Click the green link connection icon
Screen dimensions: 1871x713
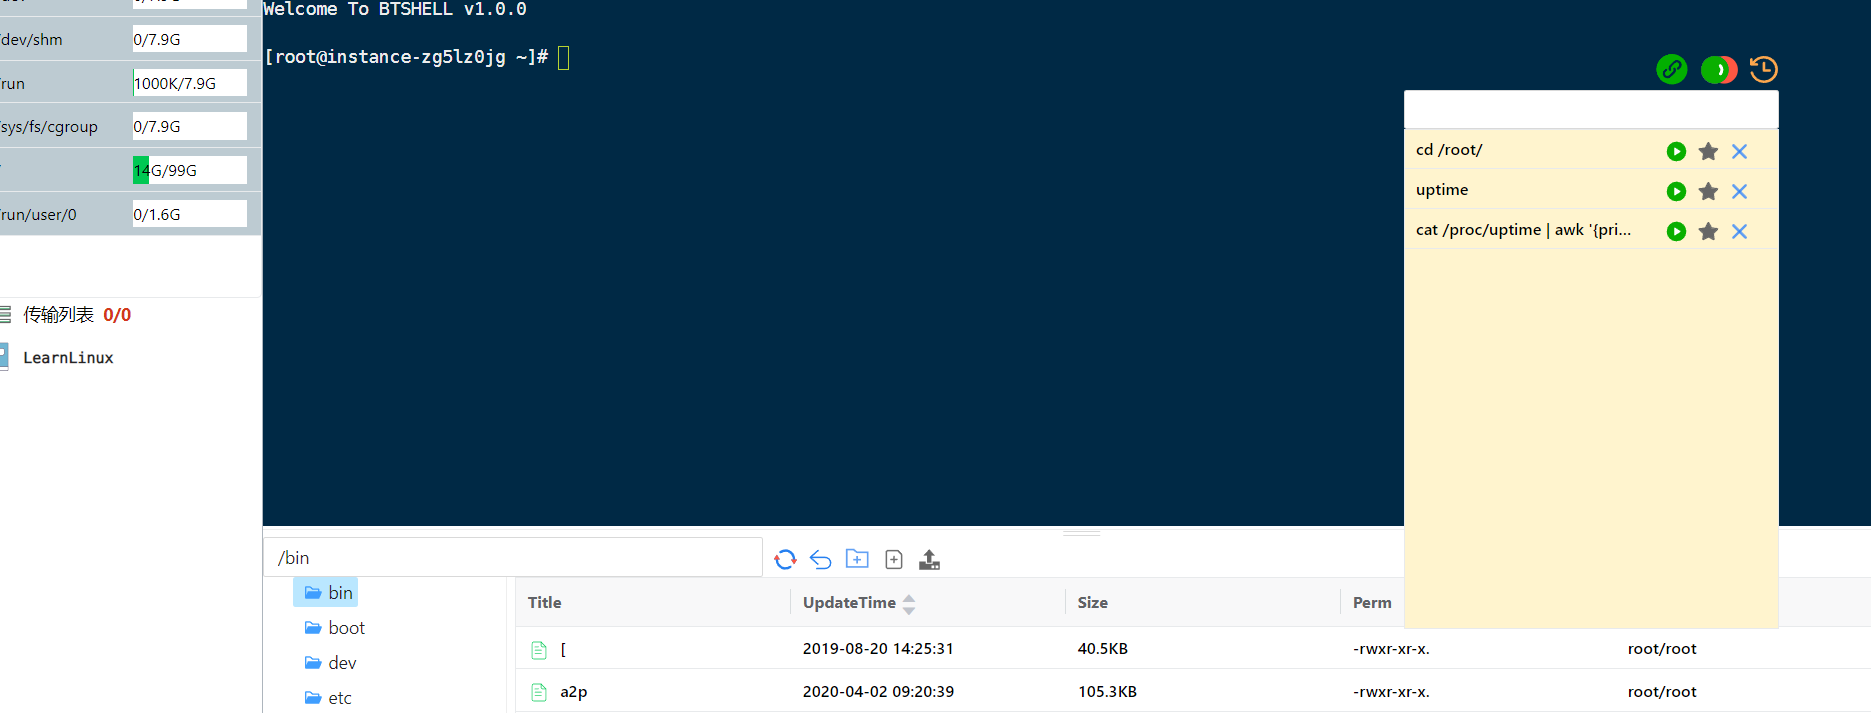tap(1671, 69)
